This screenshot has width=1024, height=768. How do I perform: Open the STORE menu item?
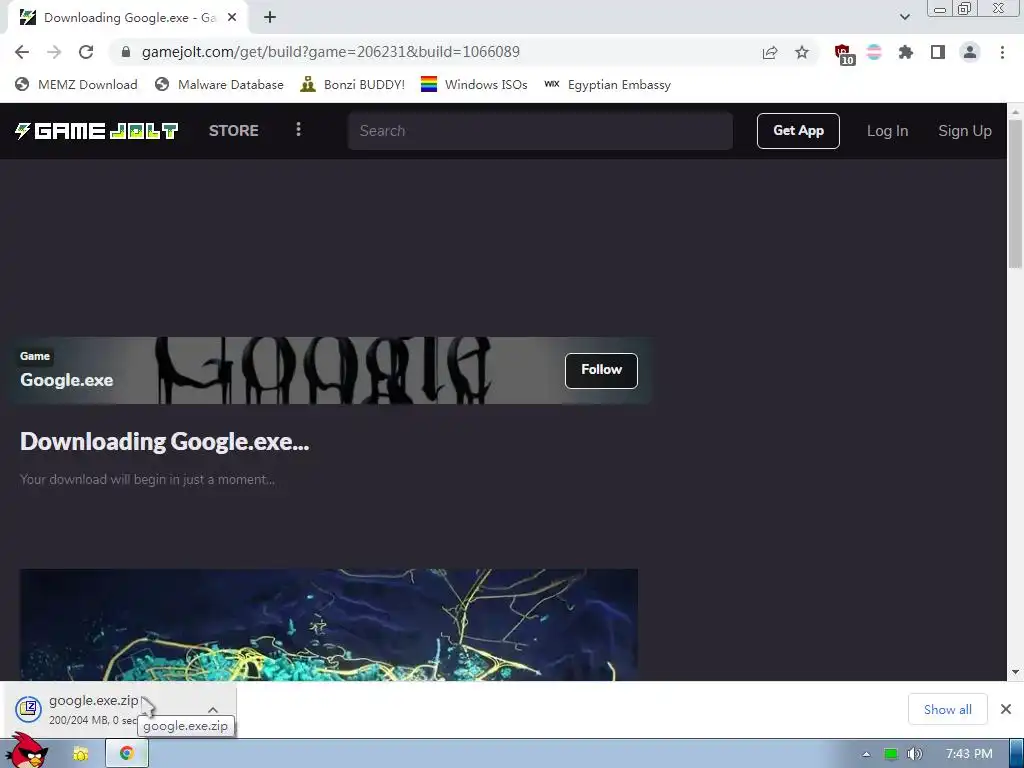pos(234,131)
